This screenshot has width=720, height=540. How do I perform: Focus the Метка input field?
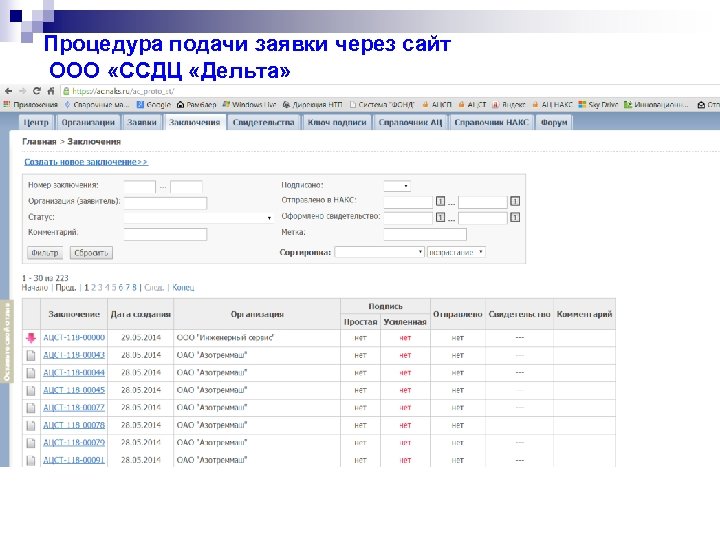tap(425, 234)
